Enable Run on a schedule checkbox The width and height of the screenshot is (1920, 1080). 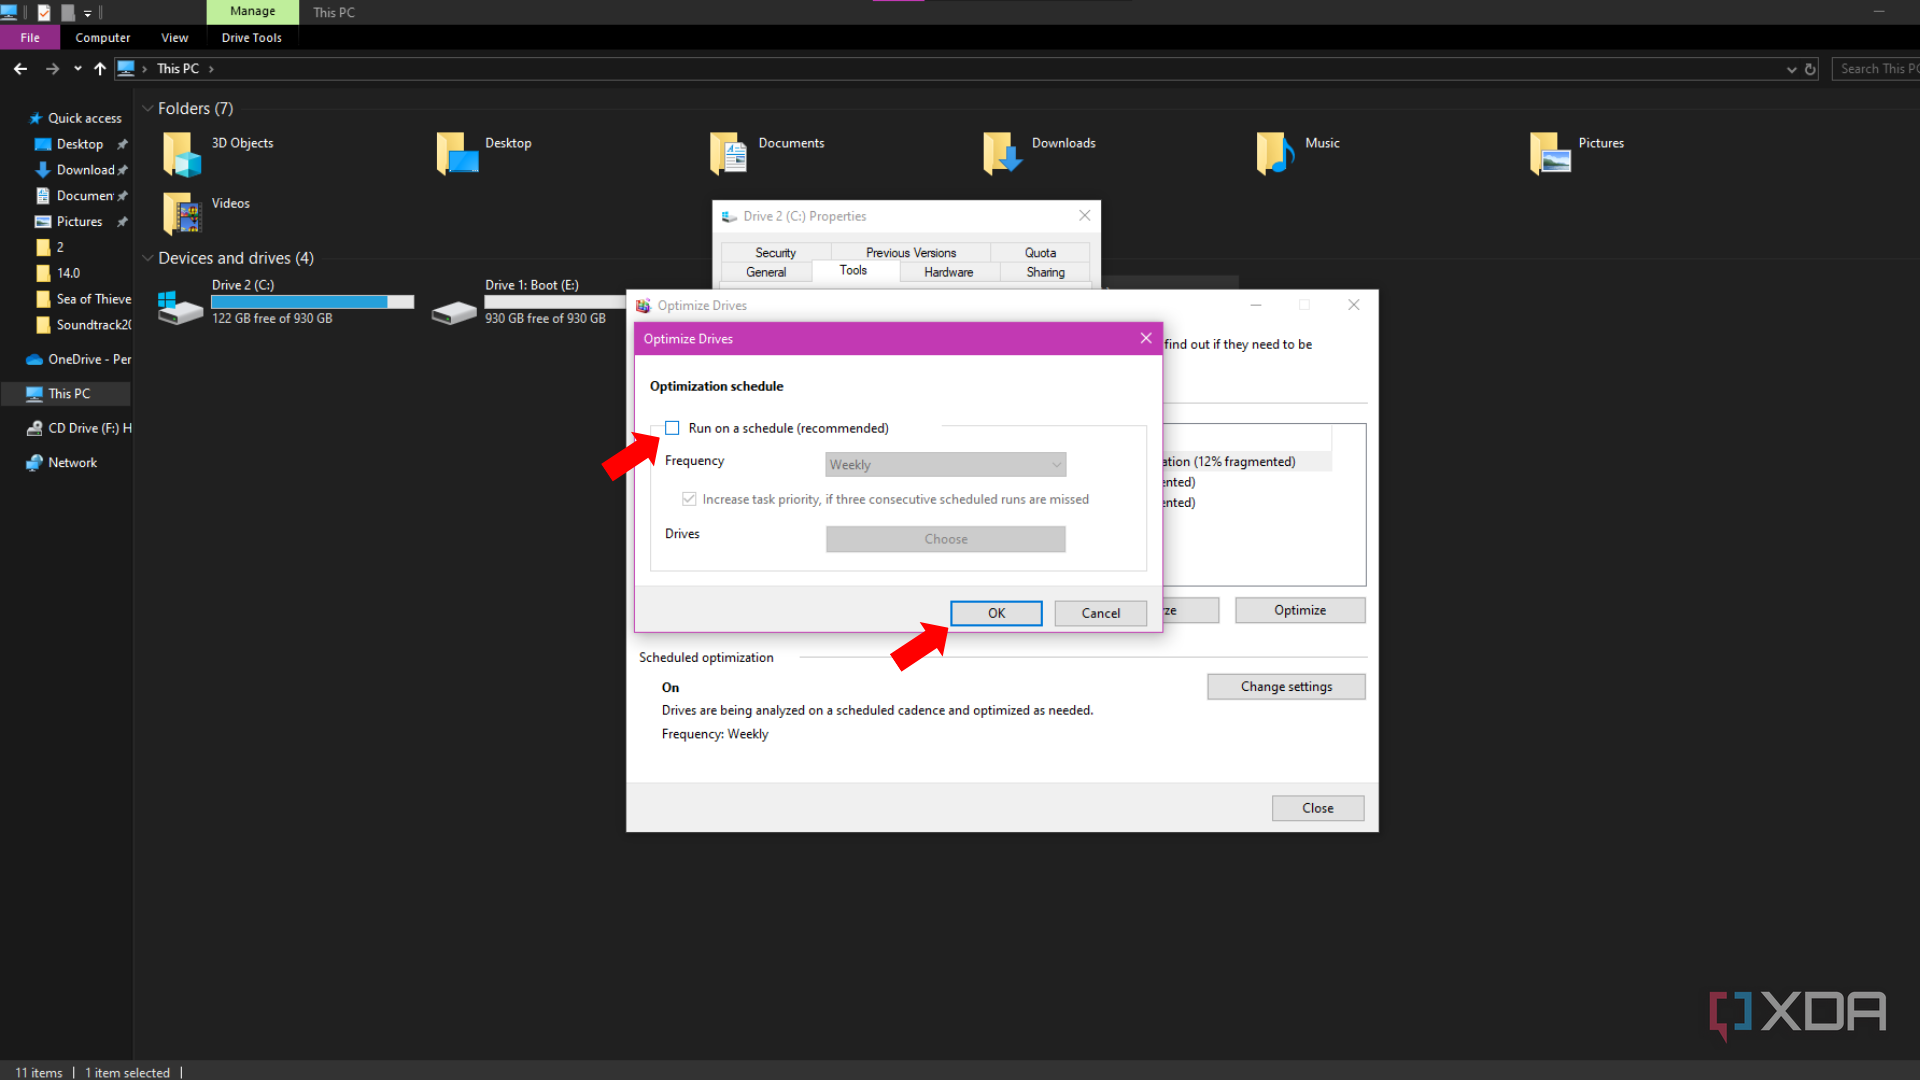coord(671,428)
